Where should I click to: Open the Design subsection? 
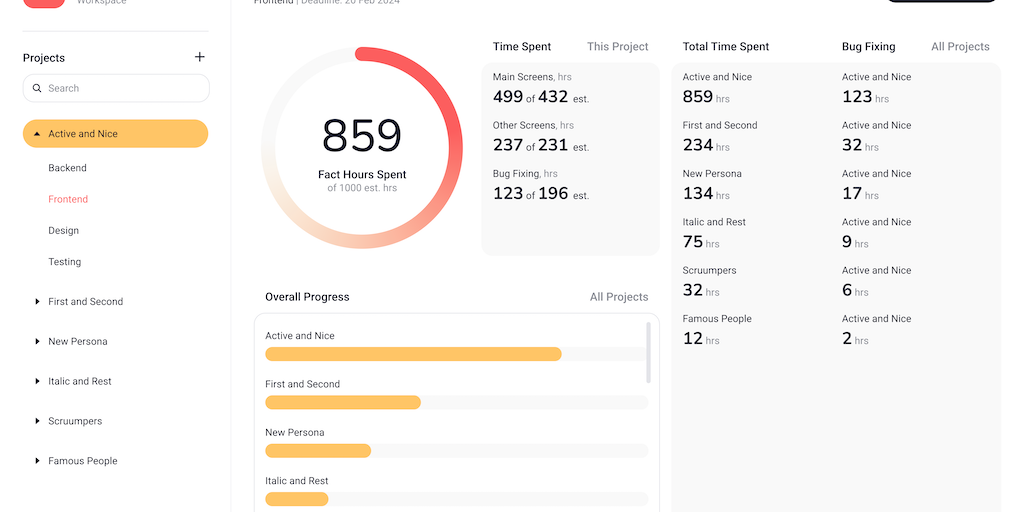point(63,230)
